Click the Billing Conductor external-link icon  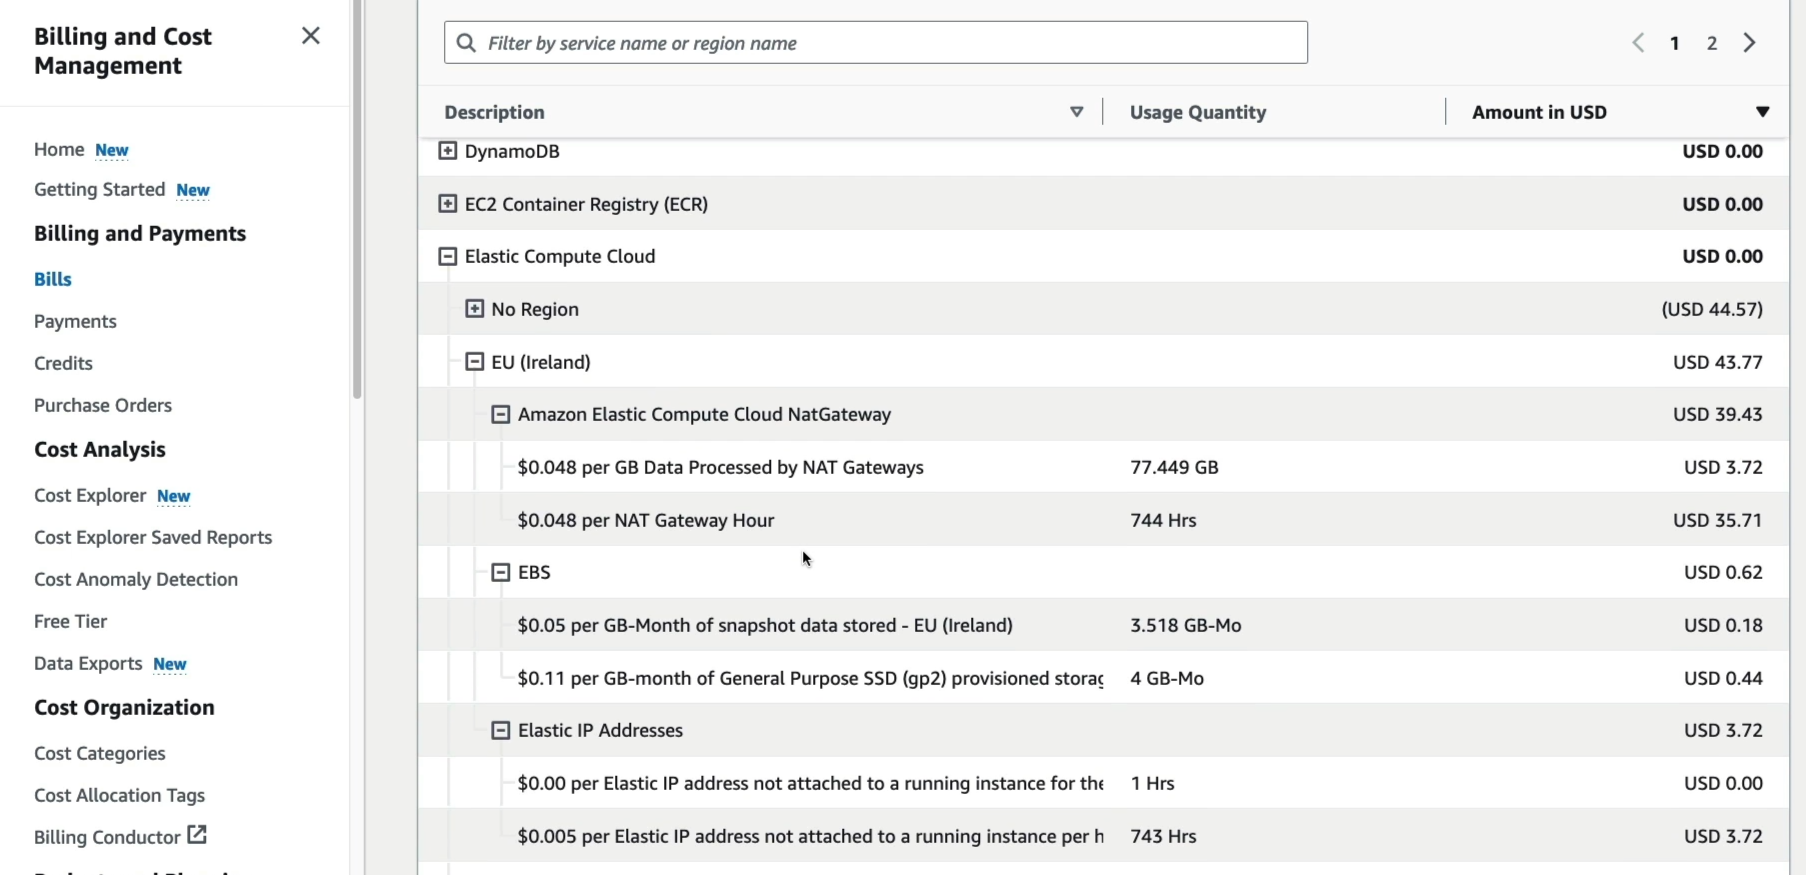click(x=197, y=834)
